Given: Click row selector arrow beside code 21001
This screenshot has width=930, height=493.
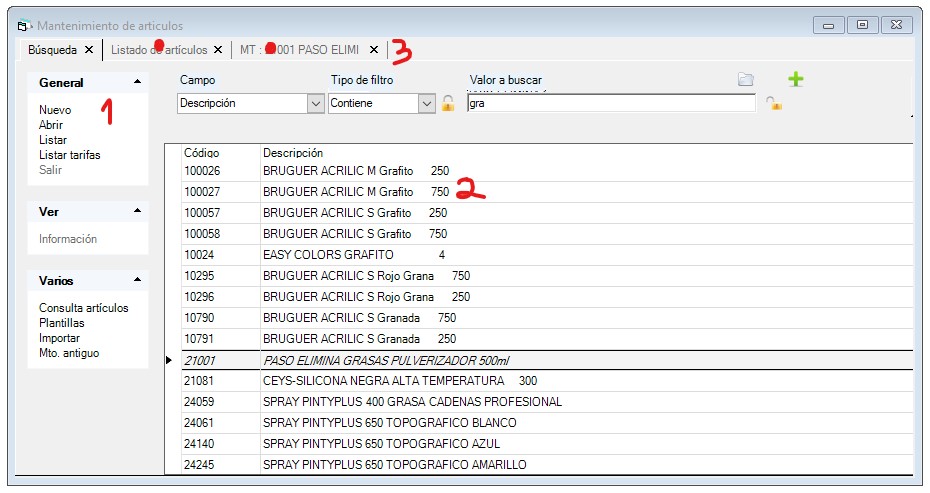Looking at the screenshot, I should tap(170, 360).
